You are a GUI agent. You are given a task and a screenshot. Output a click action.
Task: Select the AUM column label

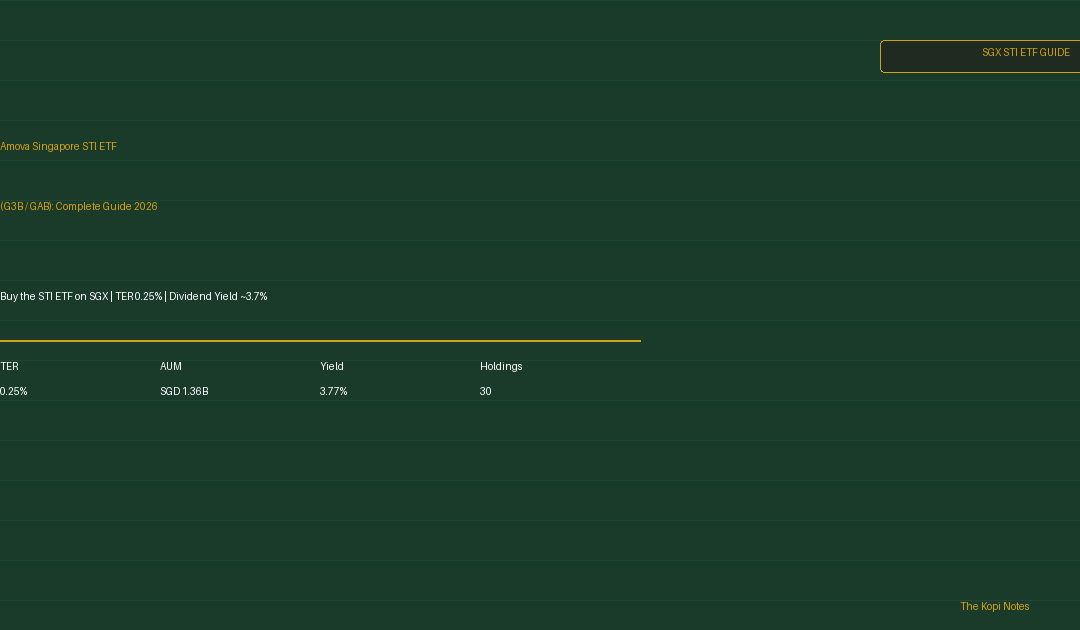171,366
